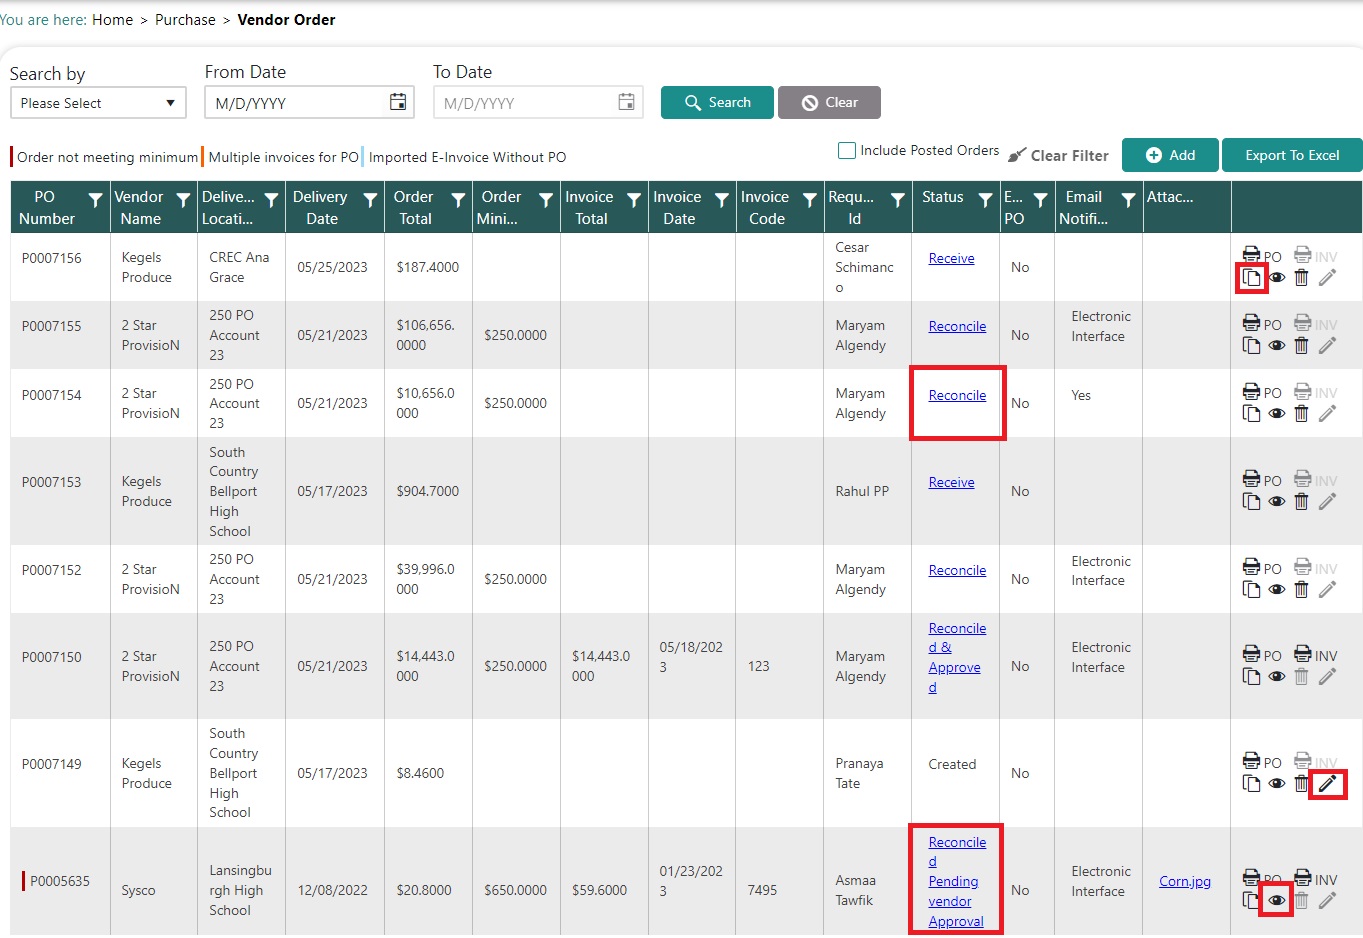
Task: Open Order Total column filter dropdown
Action: tap(458, 200)
